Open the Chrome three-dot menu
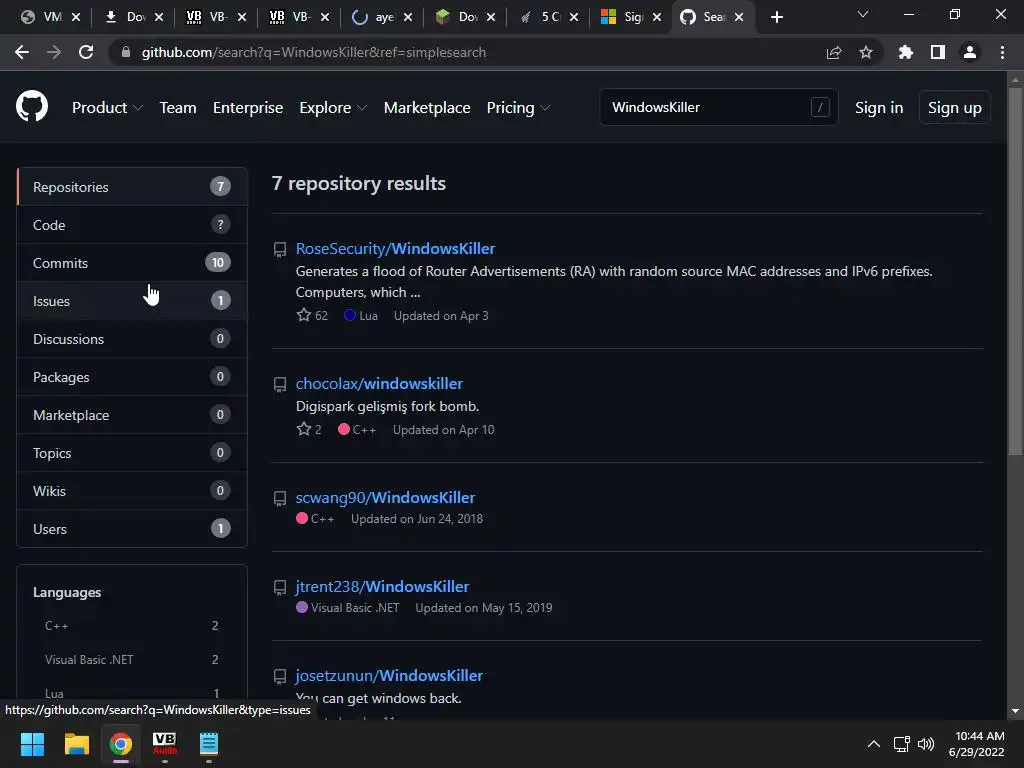The image size is (1024, 768). (x=1002, y=52)
